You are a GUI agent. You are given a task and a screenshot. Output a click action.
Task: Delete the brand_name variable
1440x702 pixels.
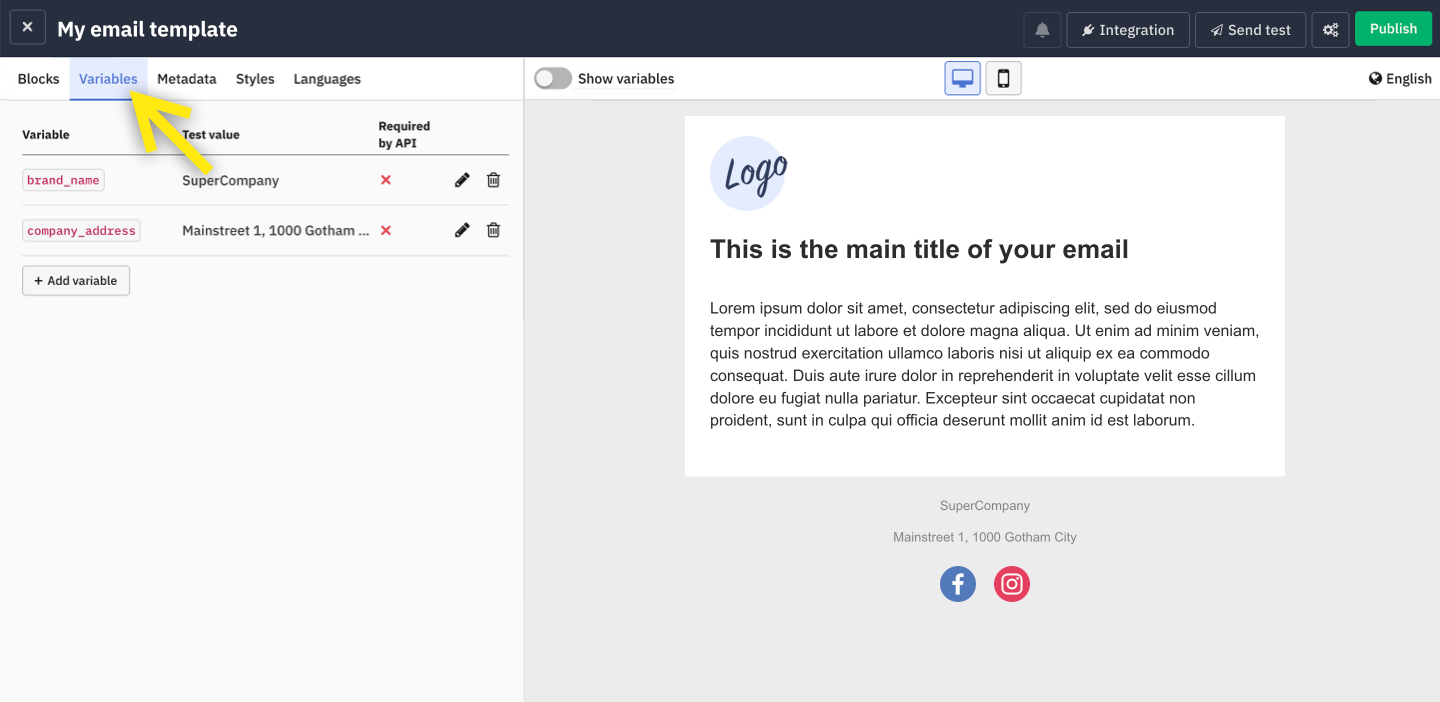coord(493,180)
